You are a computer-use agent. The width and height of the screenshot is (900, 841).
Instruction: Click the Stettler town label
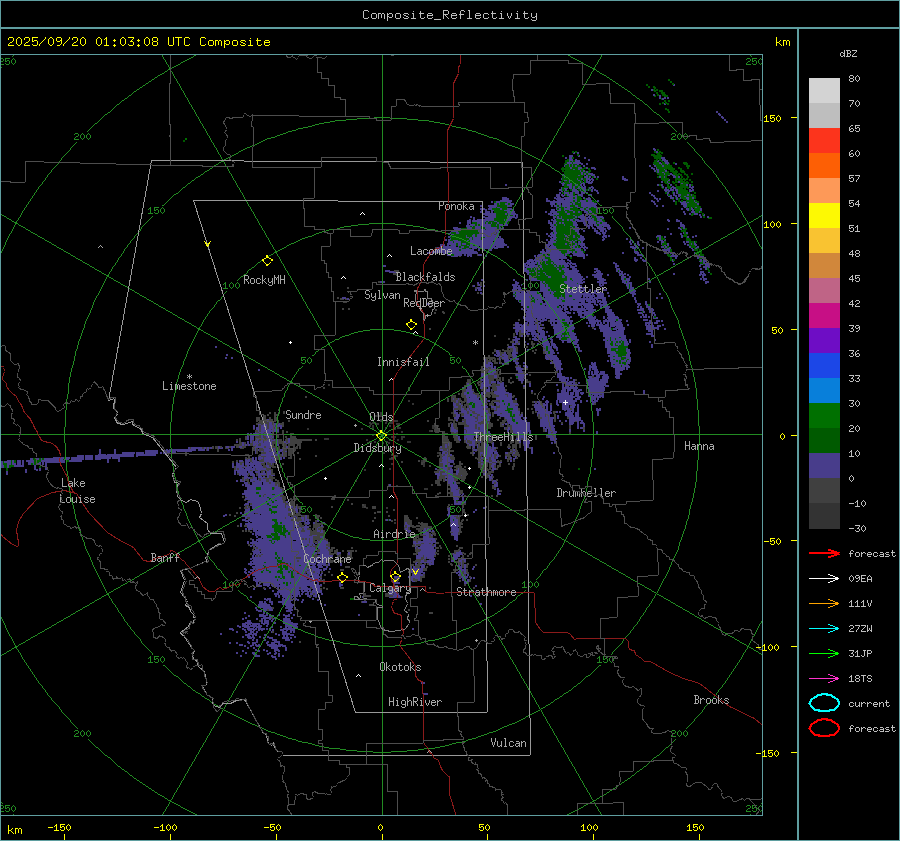tap(583, 289)
